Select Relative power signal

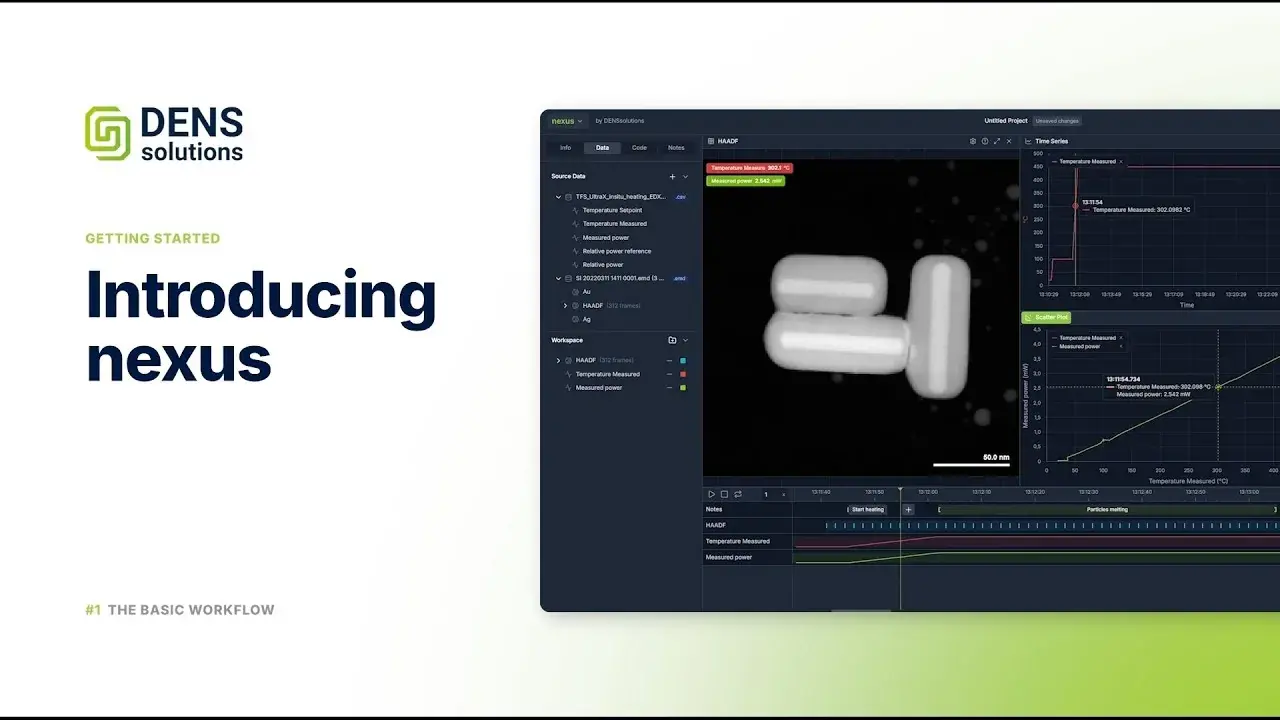[602, 265]
